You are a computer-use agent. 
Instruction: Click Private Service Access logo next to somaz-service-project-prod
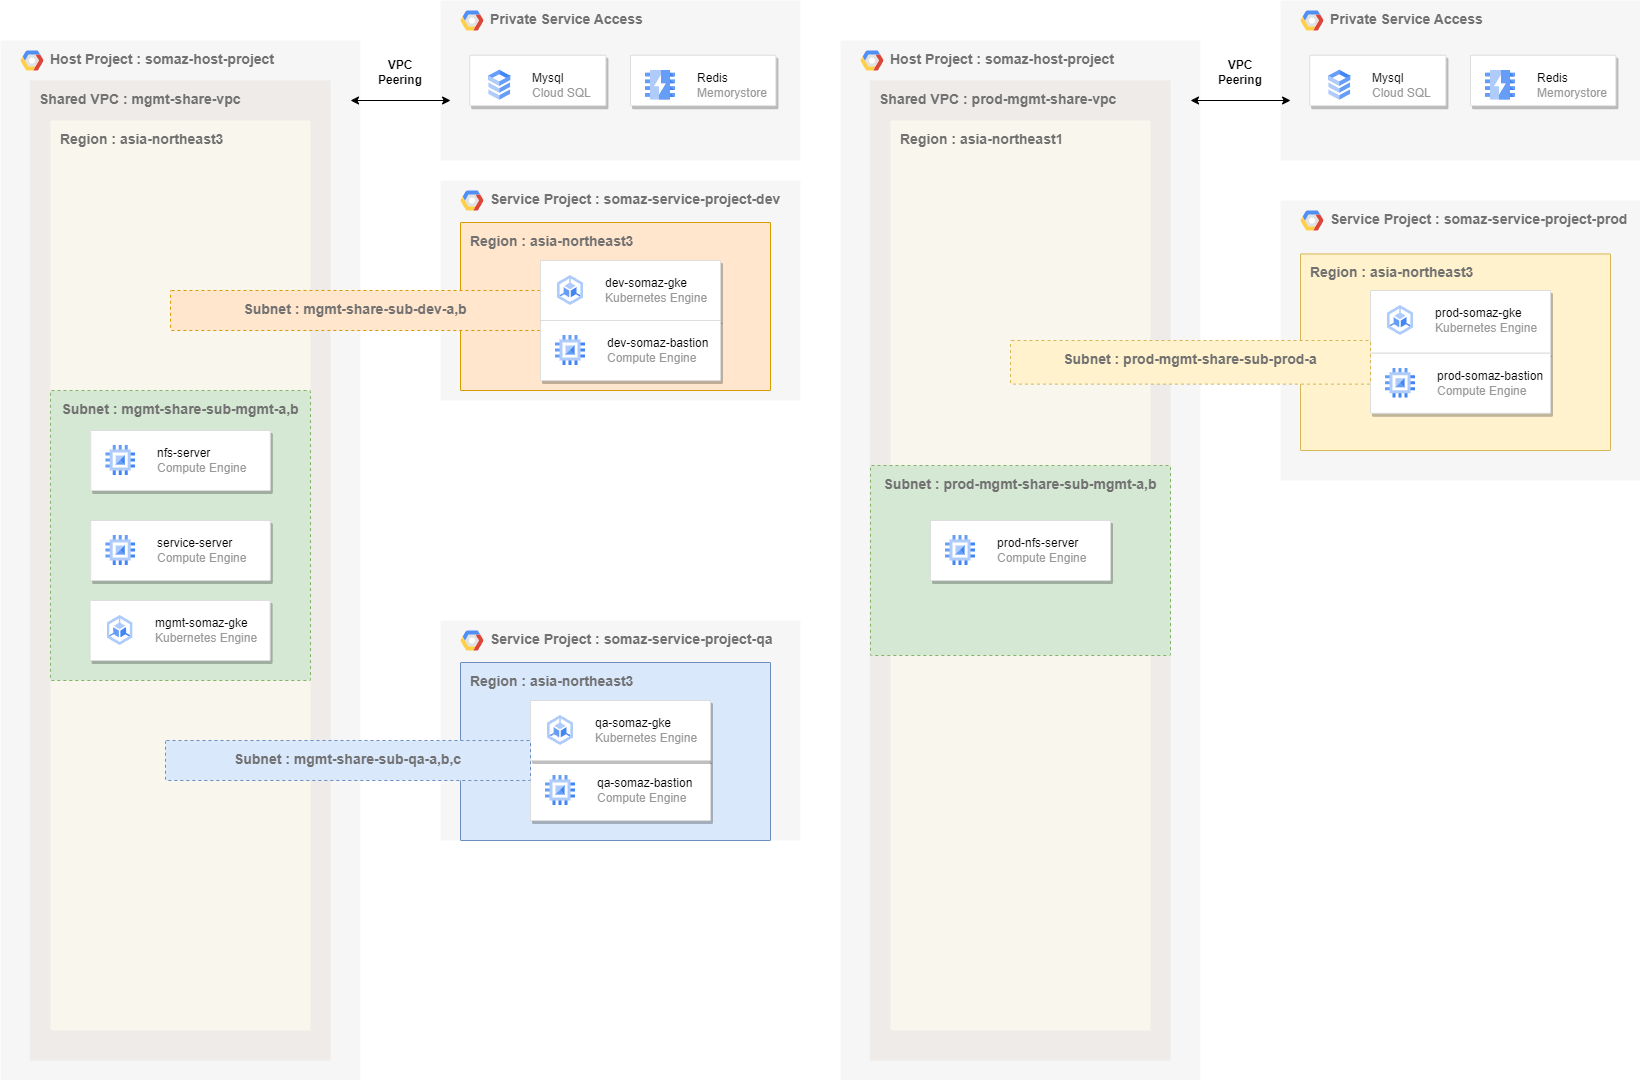[x=1312, y=20]
